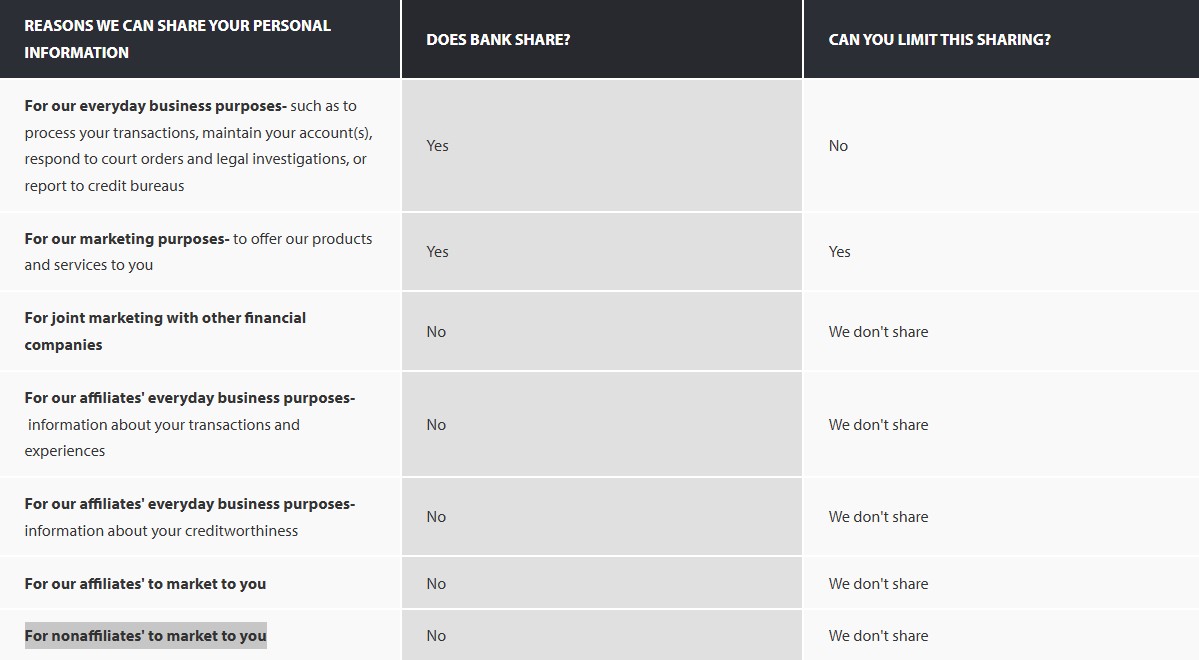Click "Yes" under Does Bank Share for marketing purposes
The height and width of the screenshot is (660, 1199).
click(x=437, y=252)
